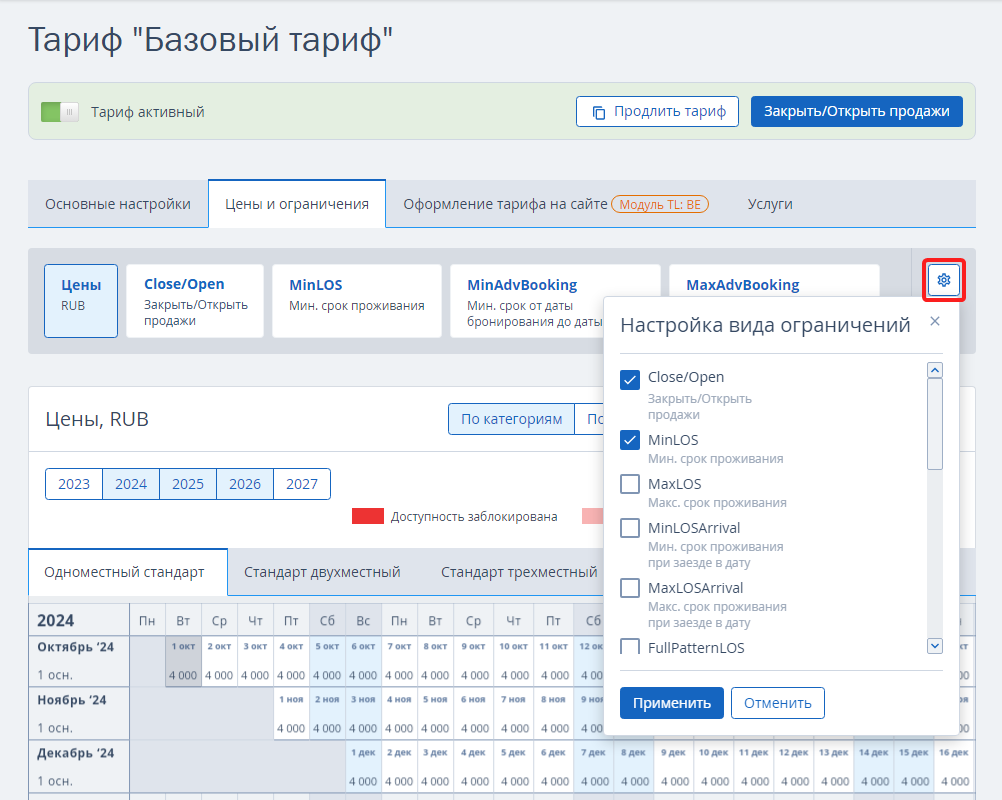The image size is (1002, 800).
Task: Uncheck the Close/Open checkbox
Action: [630, 380]
